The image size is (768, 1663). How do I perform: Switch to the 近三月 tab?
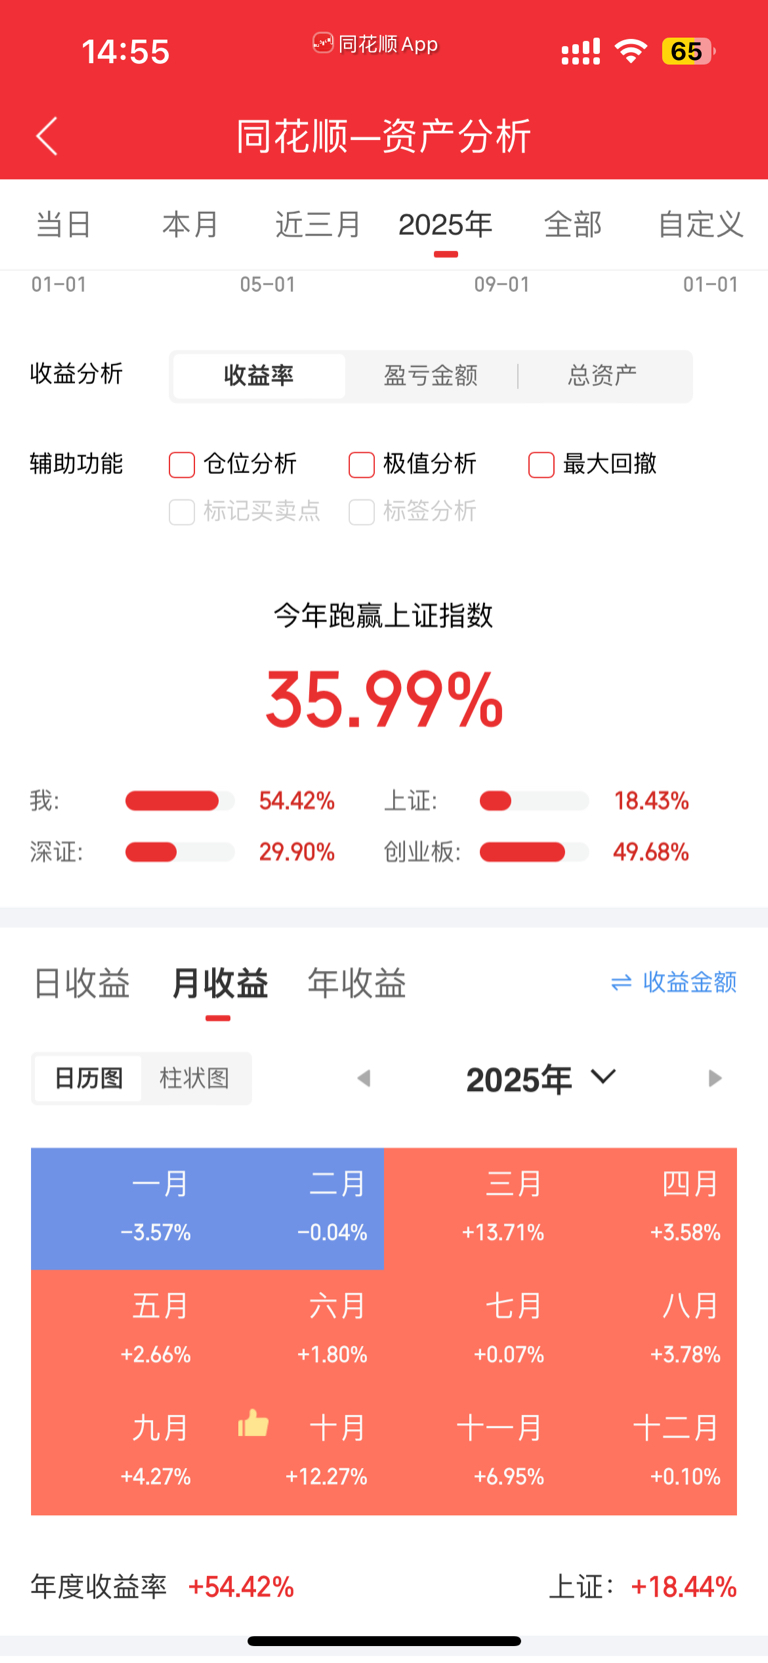318,225
